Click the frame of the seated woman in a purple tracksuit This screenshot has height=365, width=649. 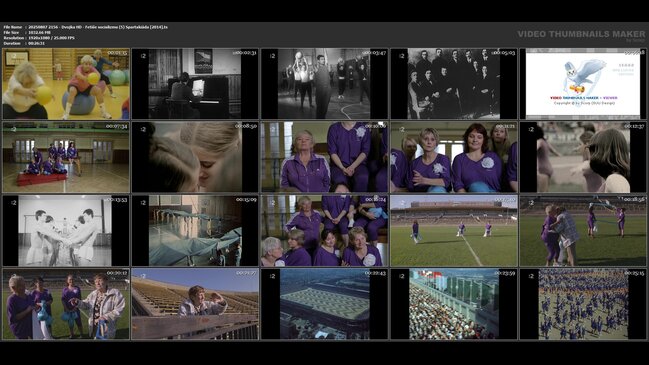point(324,157)
